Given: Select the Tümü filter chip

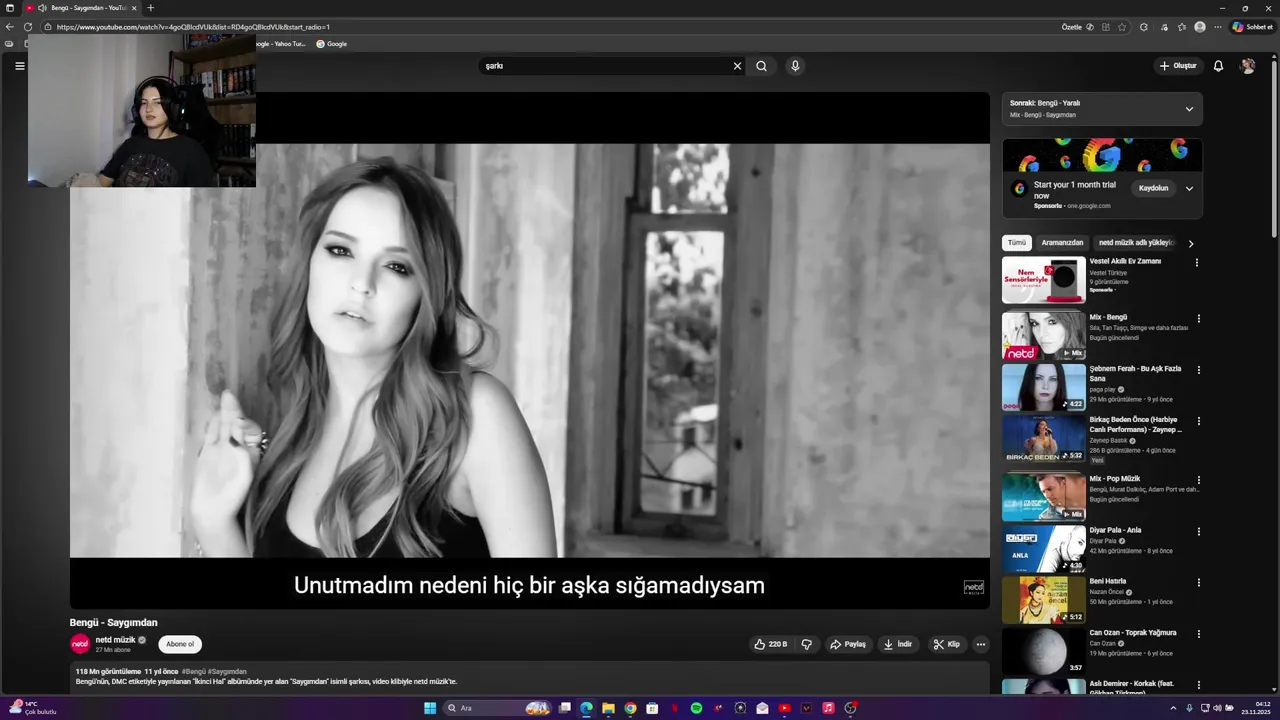Looking at the screenshot, I should coord(1017,243).
